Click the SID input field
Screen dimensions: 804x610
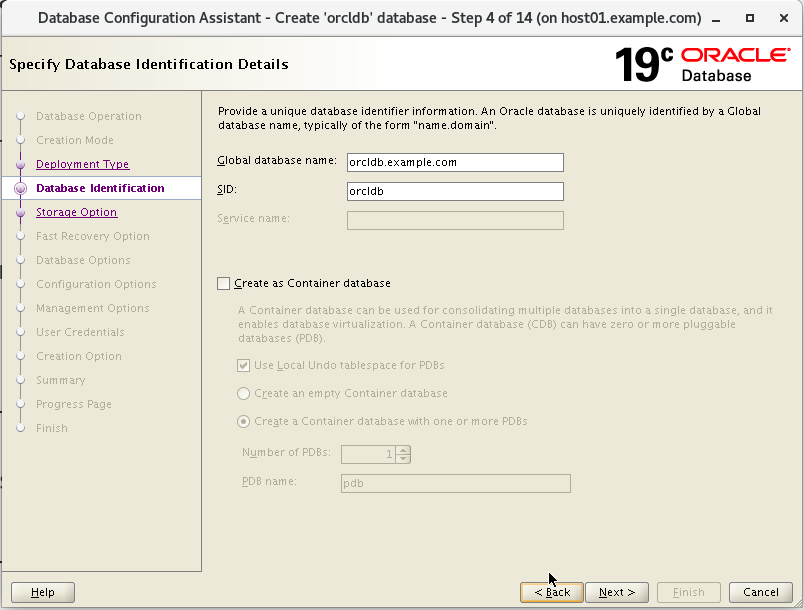coord(455,191)
